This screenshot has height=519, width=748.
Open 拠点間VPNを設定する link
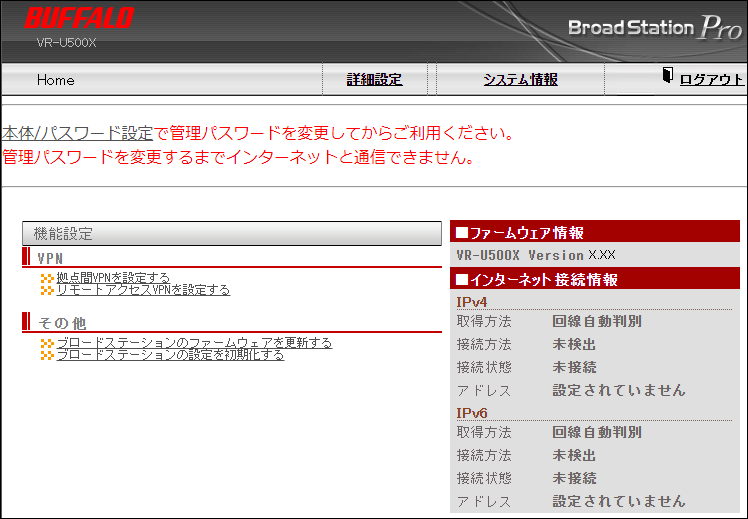(113, 278)
